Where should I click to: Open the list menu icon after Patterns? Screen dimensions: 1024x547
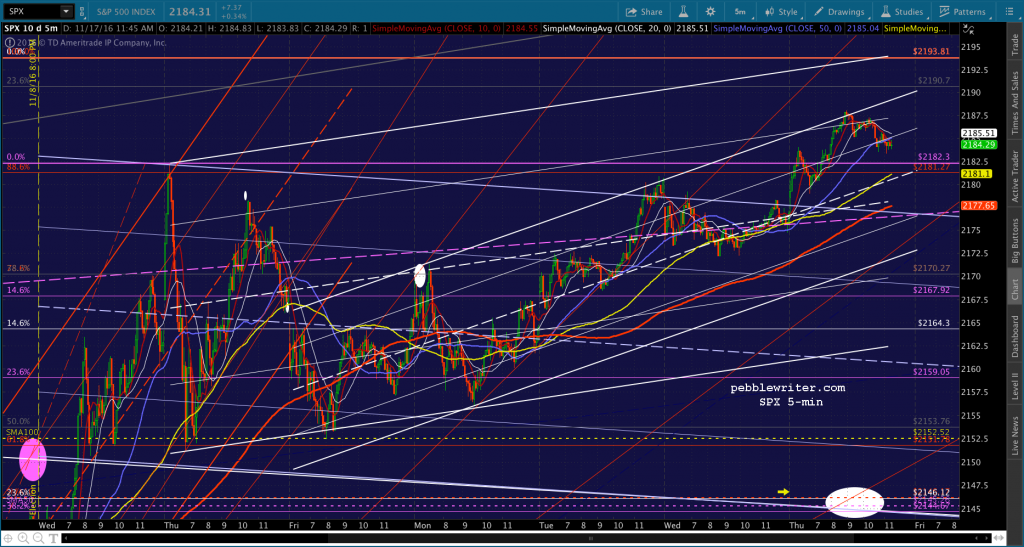pyautogui.click(x=1010, y=12)
